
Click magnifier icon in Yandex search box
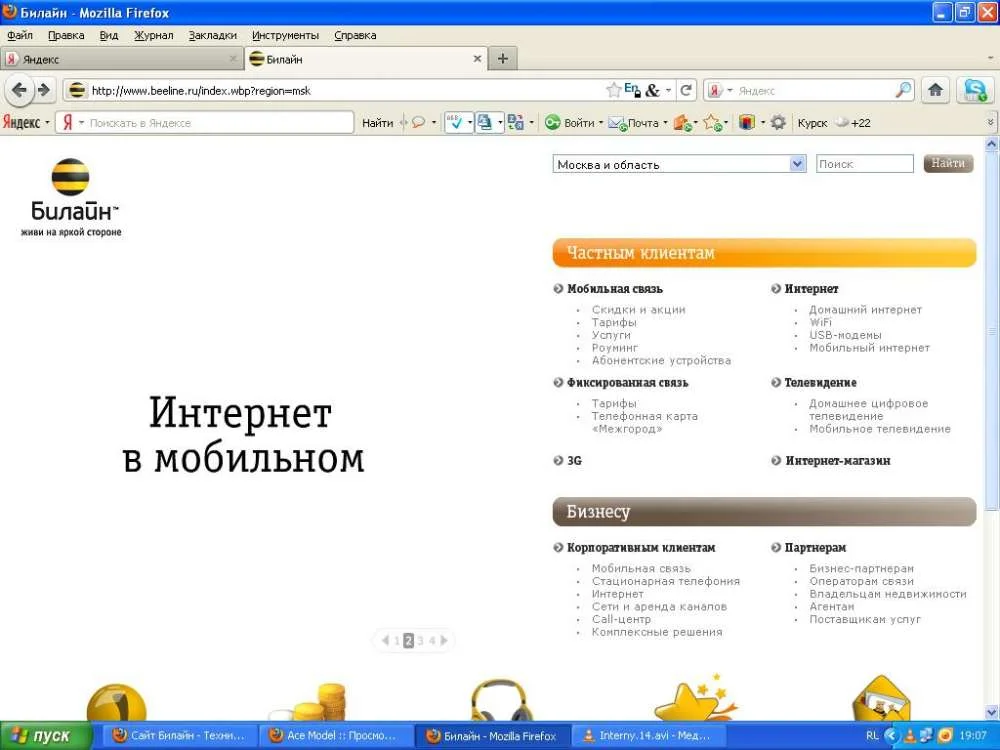click(x=903, y=90)
